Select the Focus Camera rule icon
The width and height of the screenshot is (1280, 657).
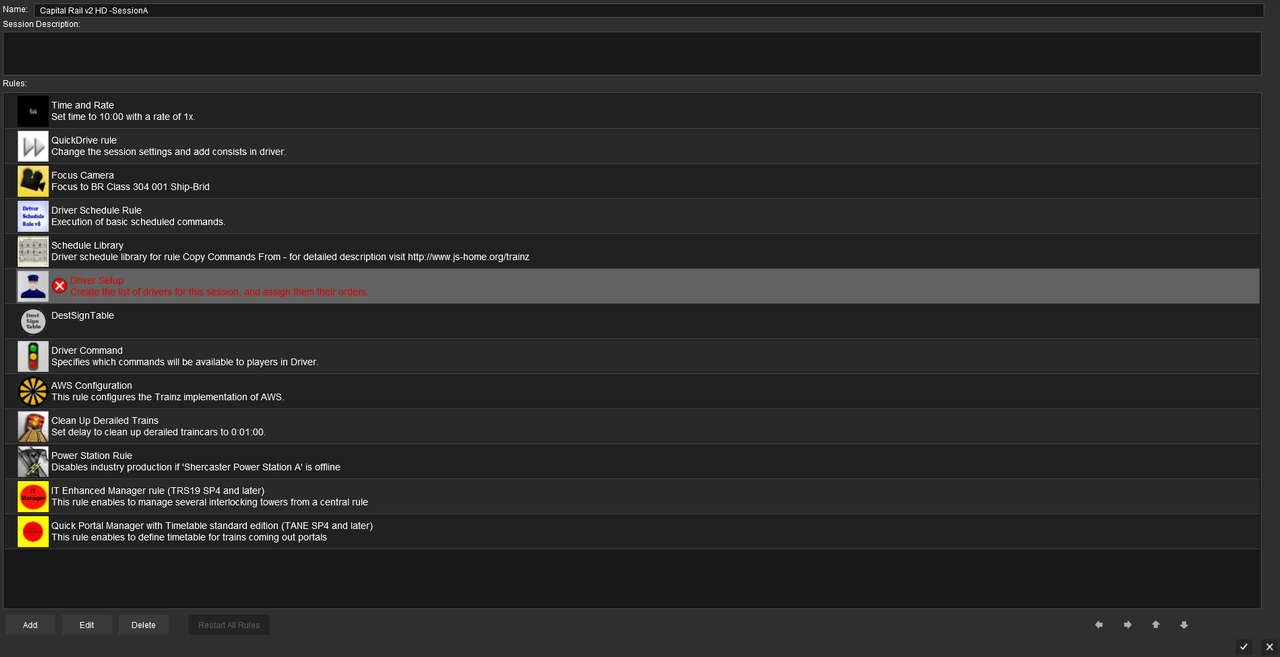(x=33, y=181)
